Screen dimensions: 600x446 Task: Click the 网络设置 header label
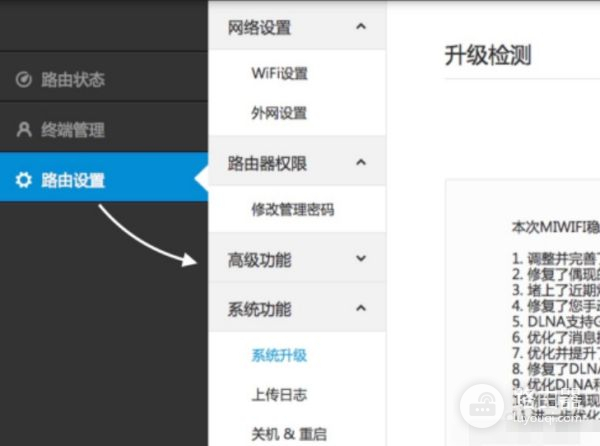pos(259,28)
